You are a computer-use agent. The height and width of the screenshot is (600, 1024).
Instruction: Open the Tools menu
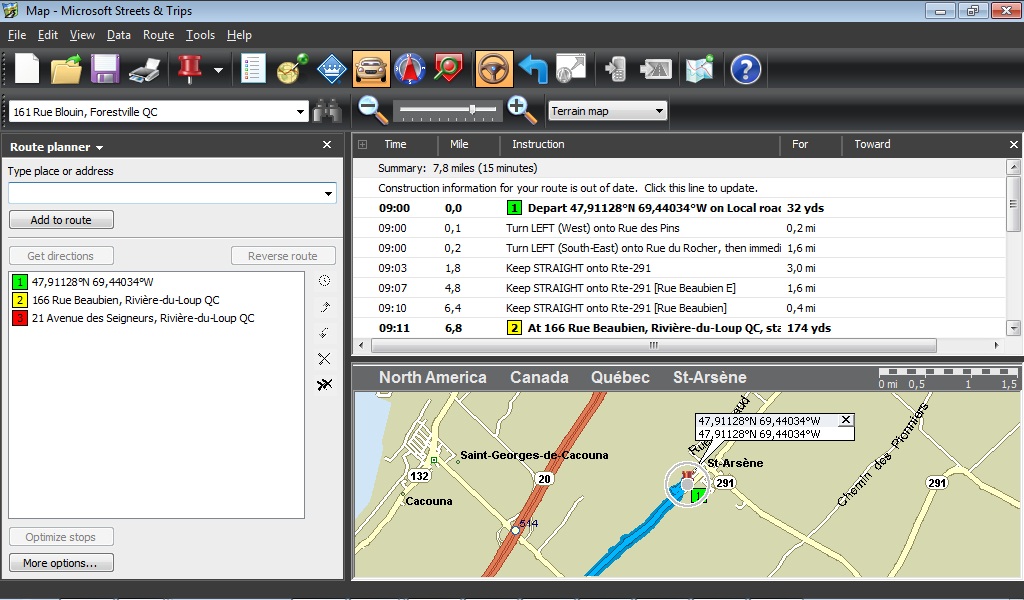tap(200, 35)
